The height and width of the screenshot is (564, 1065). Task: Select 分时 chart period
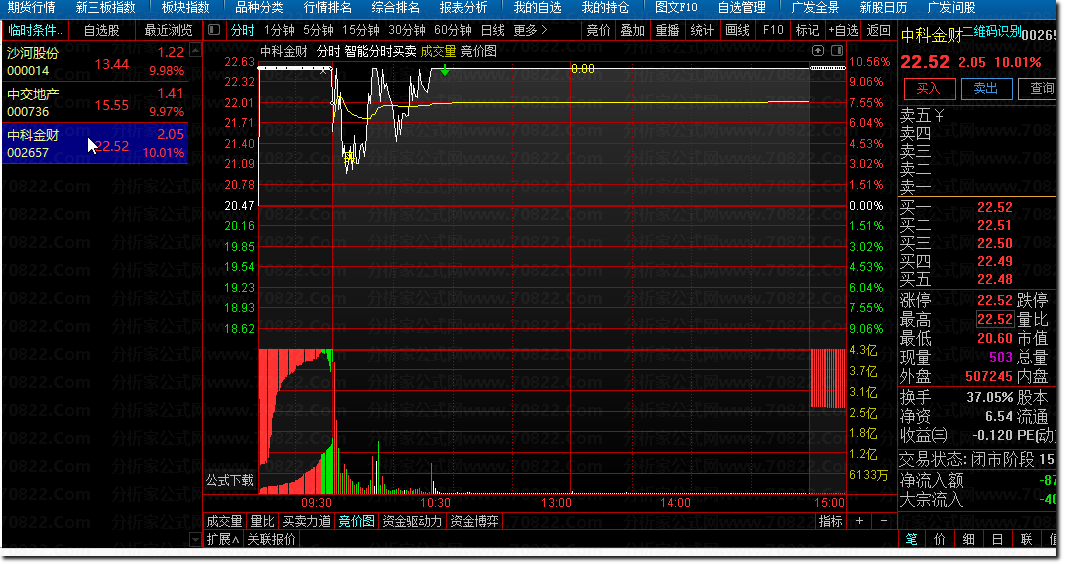pos(242,31)
